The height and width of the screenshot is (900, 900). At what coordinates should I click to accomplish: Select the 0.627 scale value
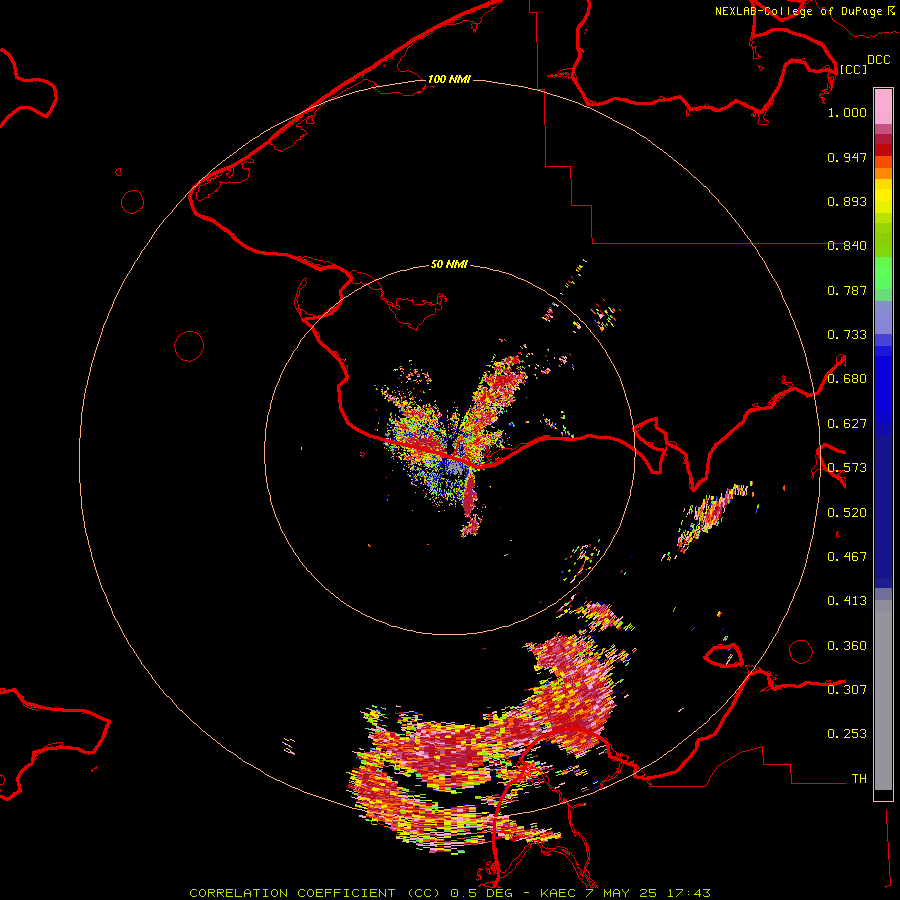tap(847, 424)
